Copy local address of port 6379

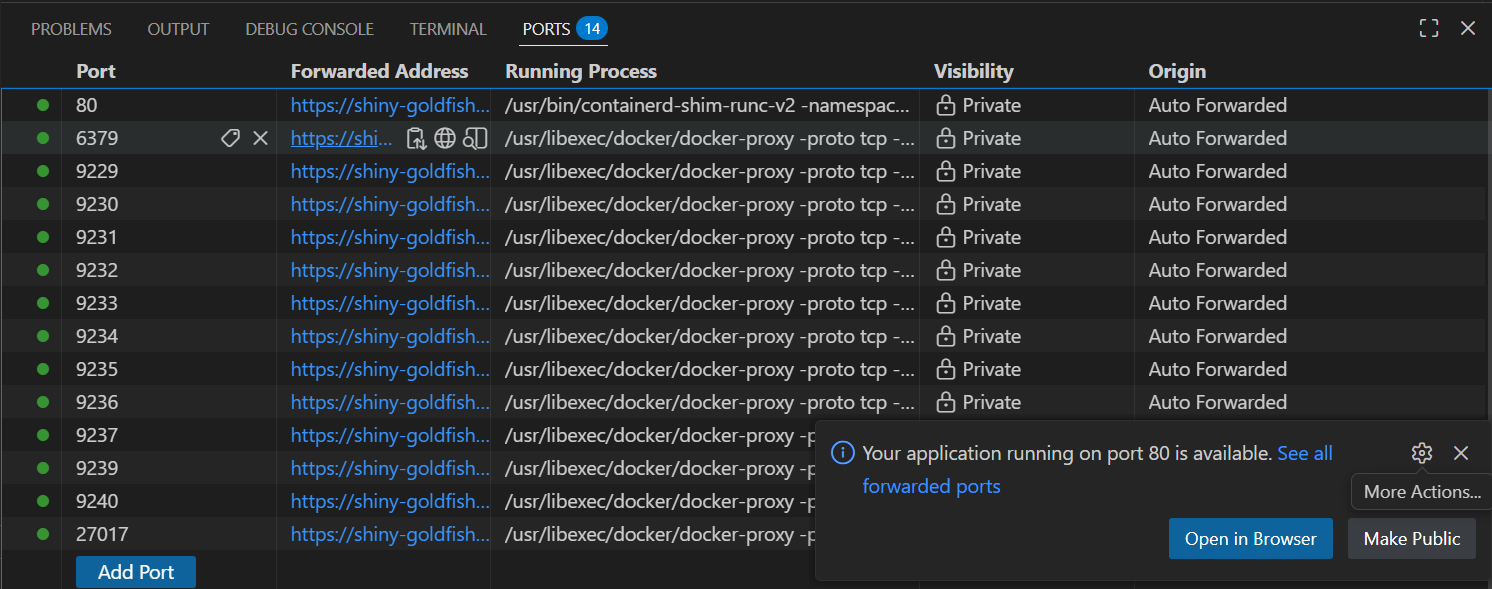[416, 139]
